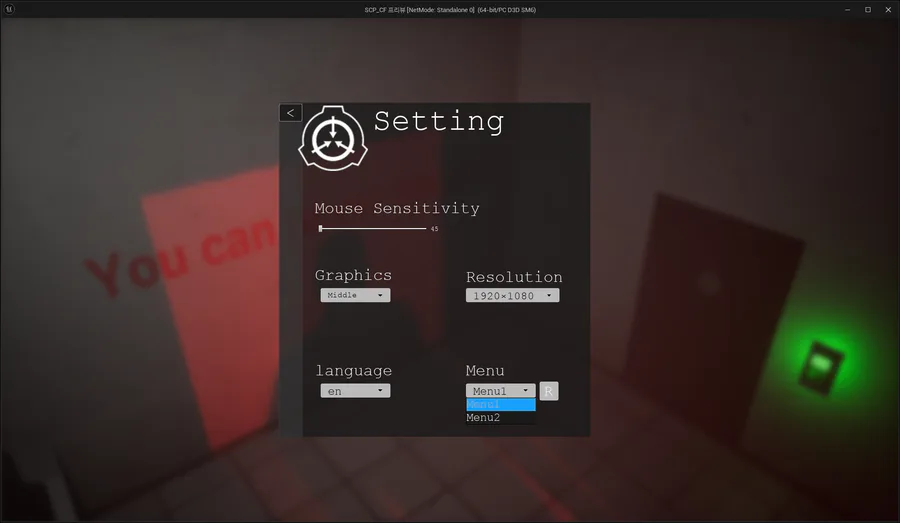Maximize the game preview window
This screenshot has height=523, width=900.
tap(868, 10)
